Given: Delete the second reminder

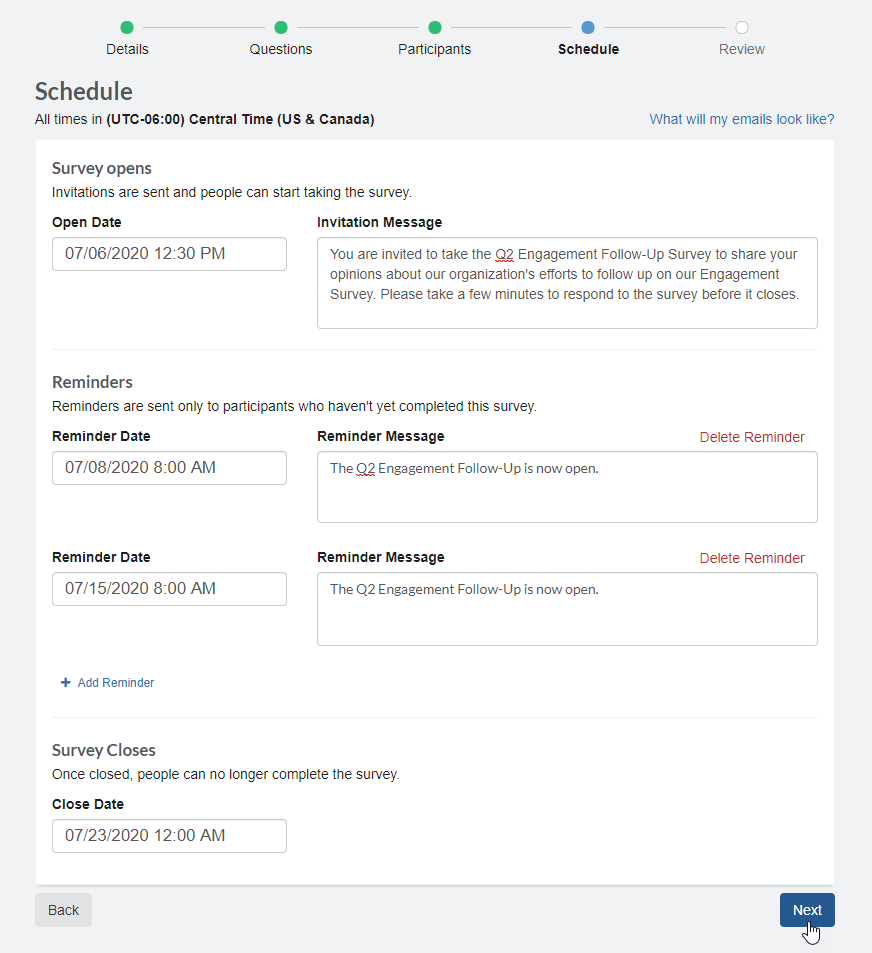Looking at the screenshot, I should pos(752,558).
